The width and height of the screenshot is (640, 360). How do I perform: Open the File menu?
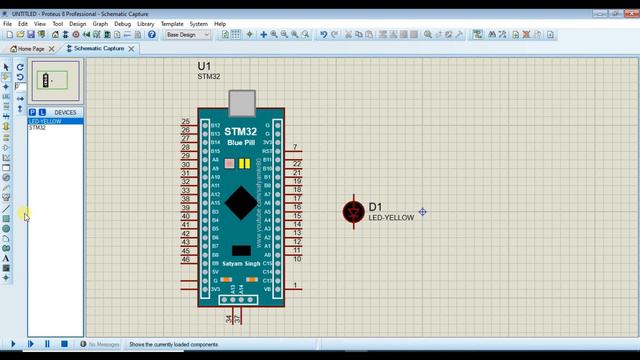pos(7,24)
